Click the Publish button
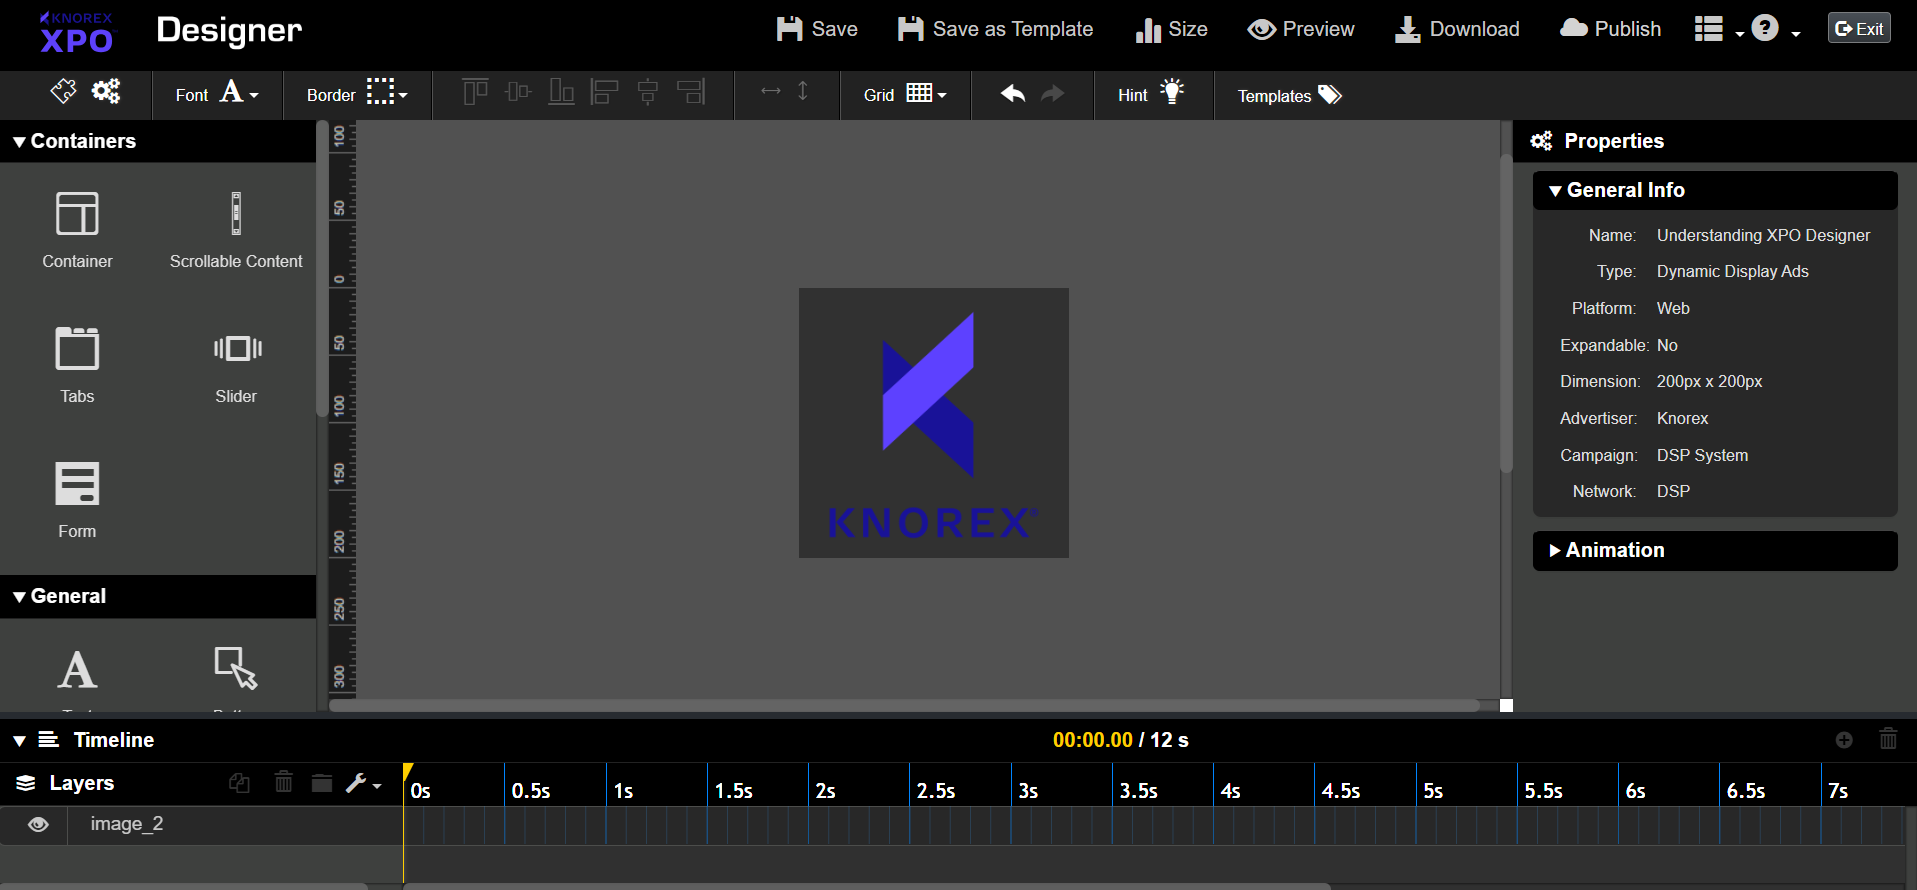The image size is (1917, 890). [x=1610, y=29]
